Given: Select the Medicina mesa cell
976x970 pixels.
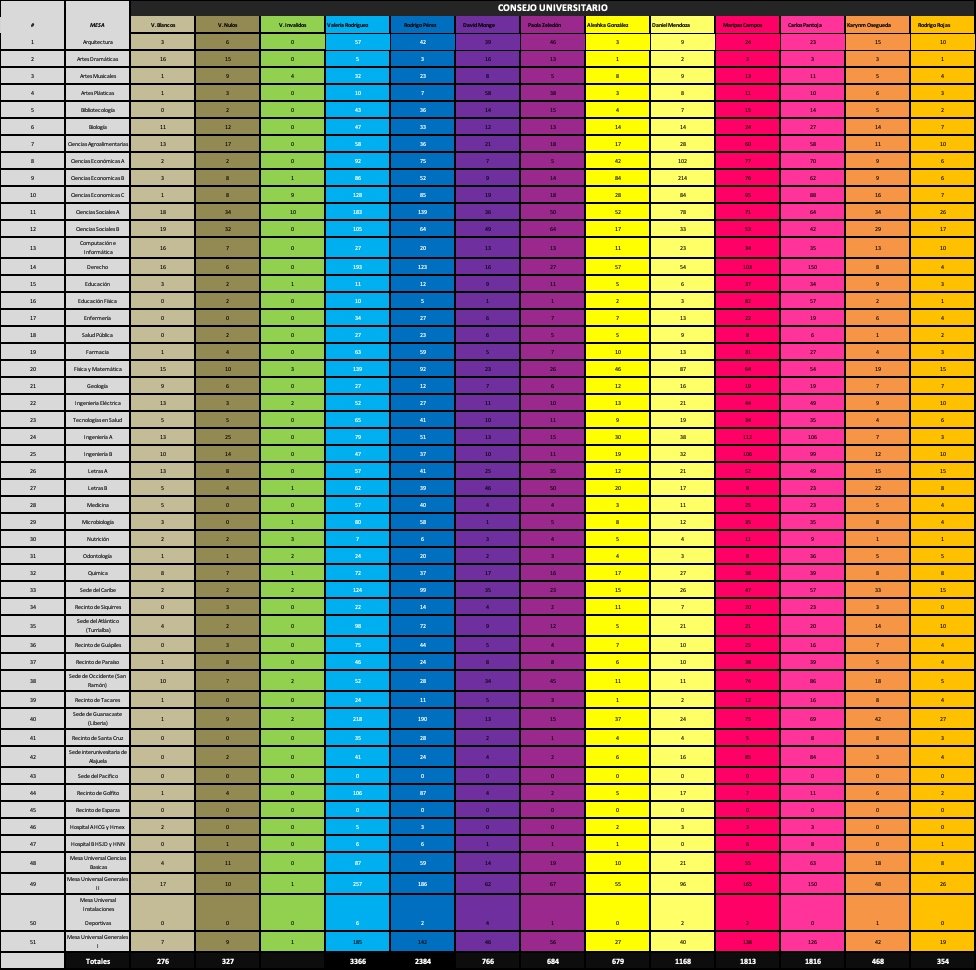Looking at the screenshot, I should coord(97,507).
